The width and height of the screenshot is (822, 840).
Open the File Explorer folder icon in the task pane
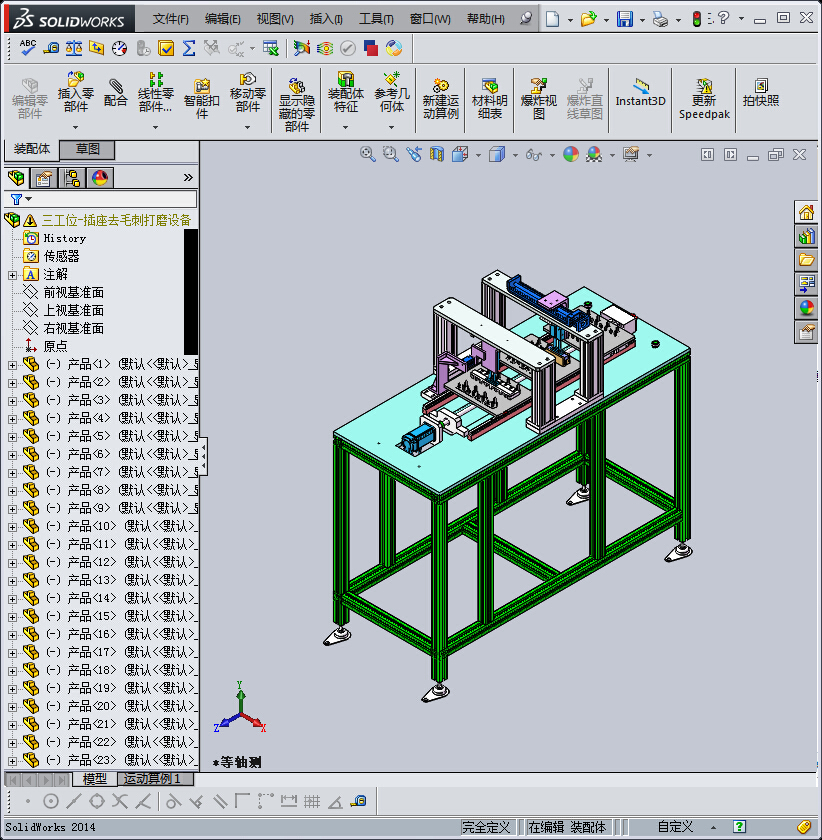click(806, 260)
